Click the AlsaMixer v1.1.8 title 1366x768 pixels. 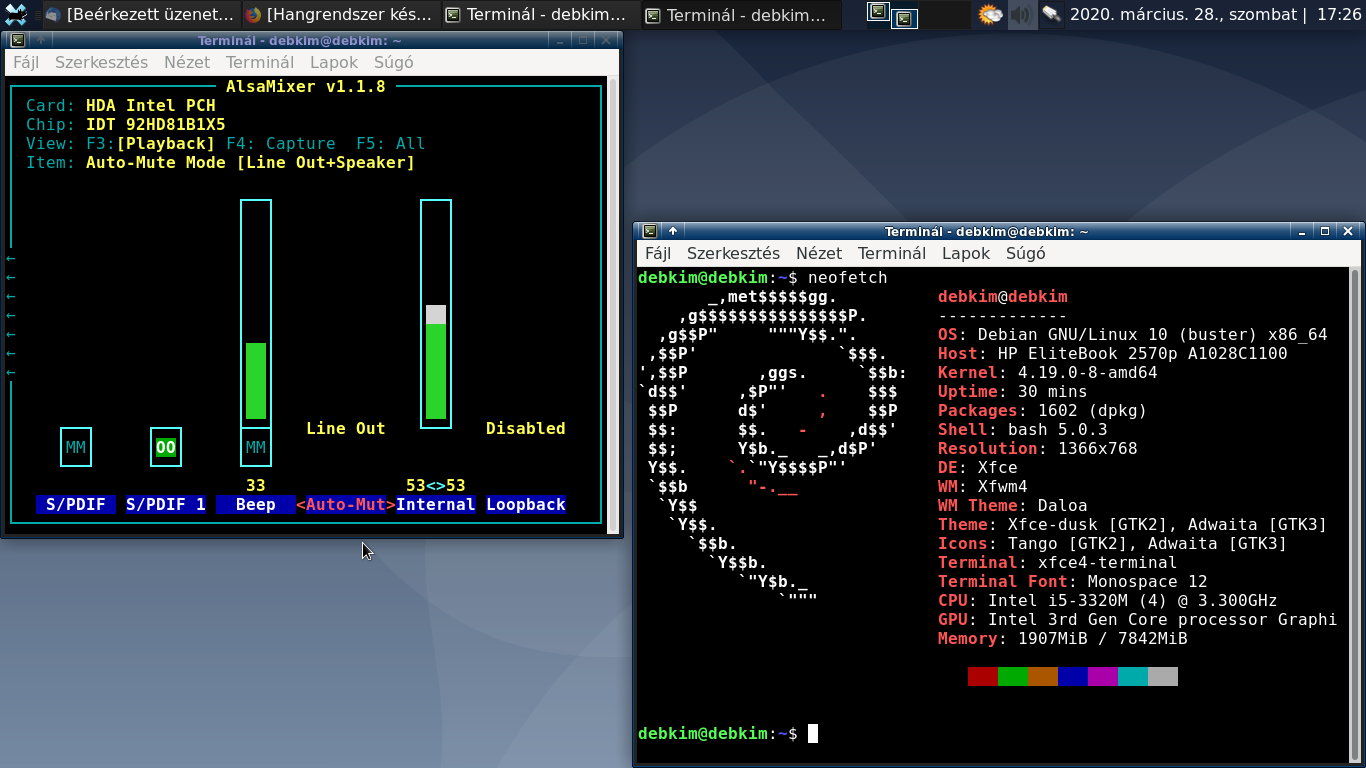tap(306, 86)
